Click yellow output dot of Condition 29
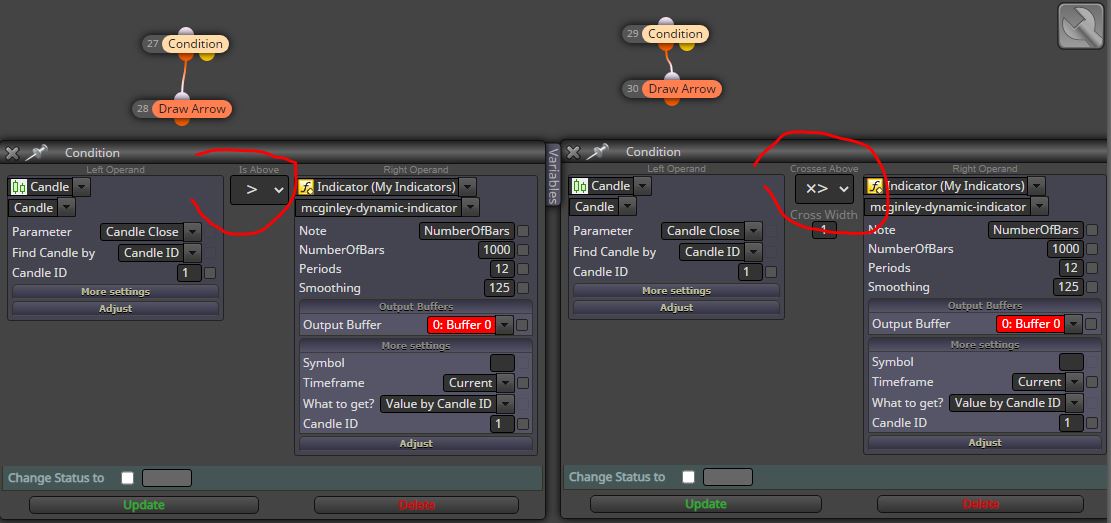1111x523 pixels. click(687, 45)
